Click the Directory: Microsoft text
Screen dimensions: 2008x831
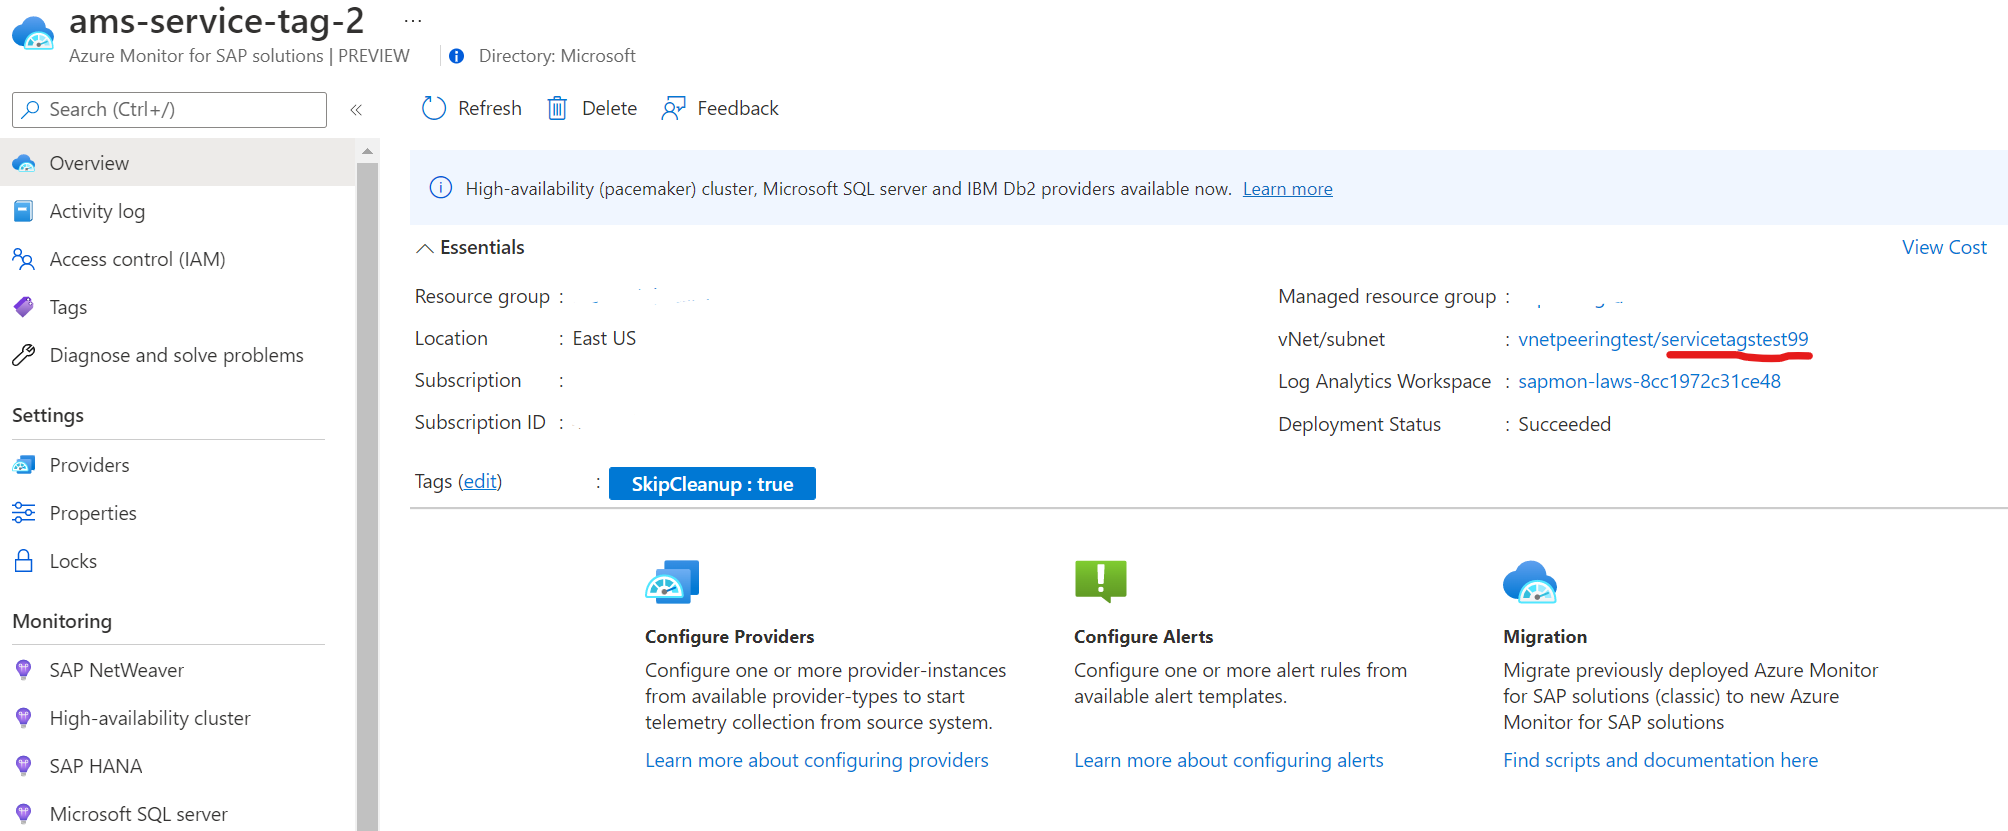pos(557,56)
